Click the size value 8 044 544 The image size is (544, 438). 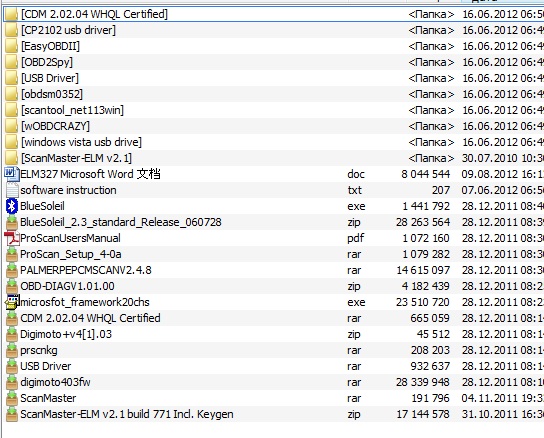point(426,174)
